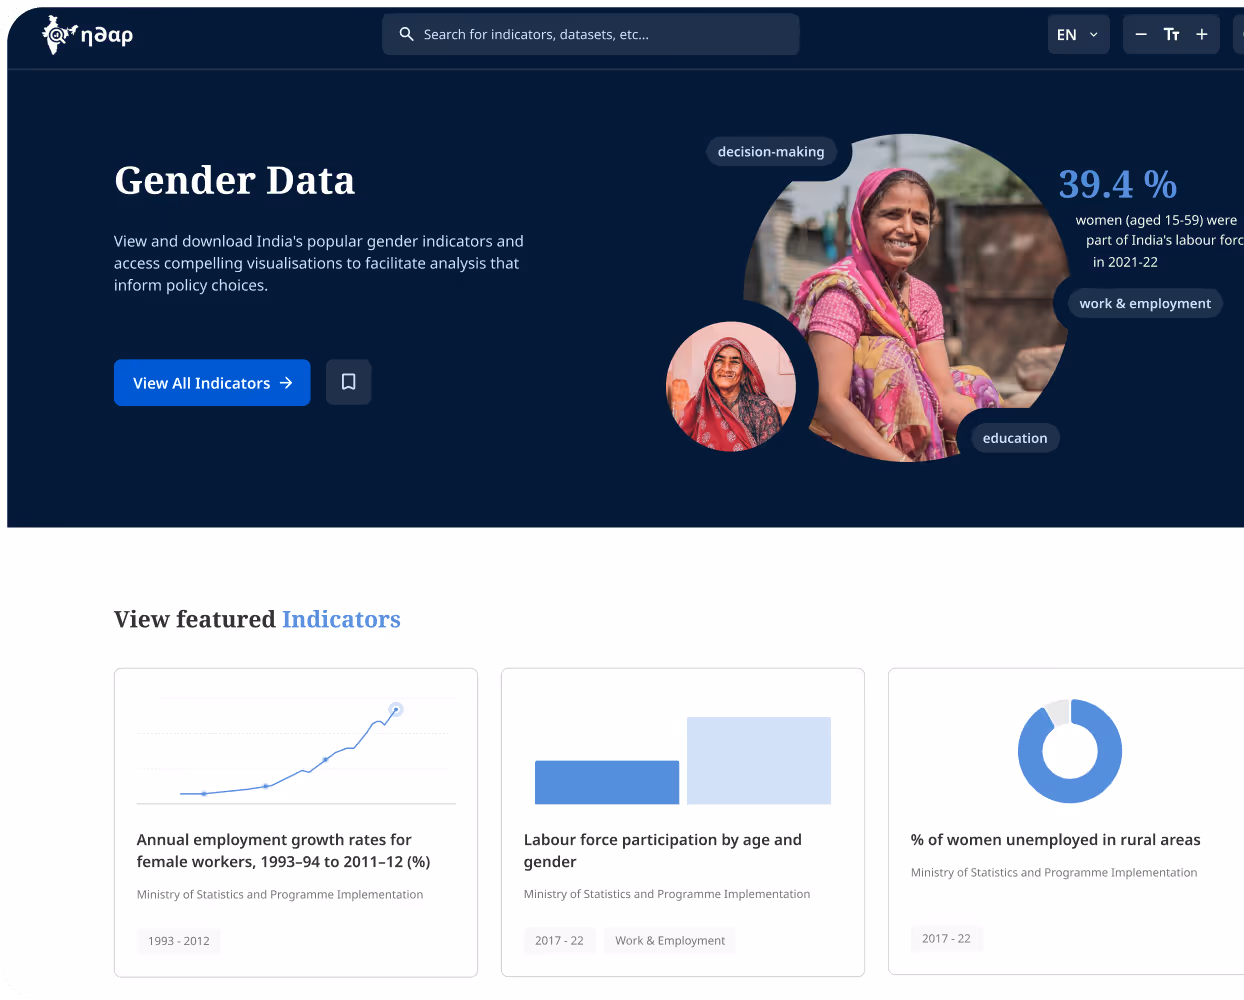
Task: Focus the indicators search field
Action: [x=591, y=34]
